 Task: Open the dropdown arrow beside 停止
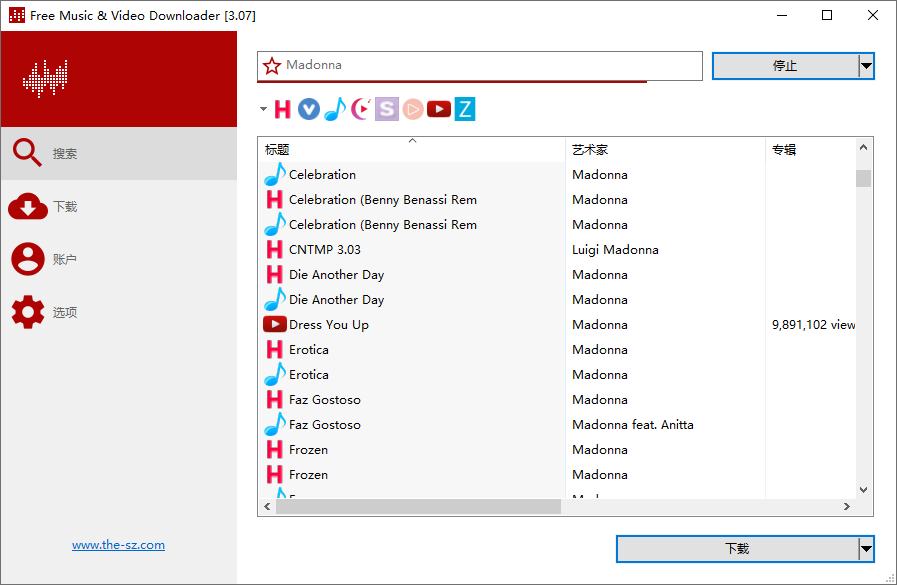pyautogui.click(x=866, y=66)
